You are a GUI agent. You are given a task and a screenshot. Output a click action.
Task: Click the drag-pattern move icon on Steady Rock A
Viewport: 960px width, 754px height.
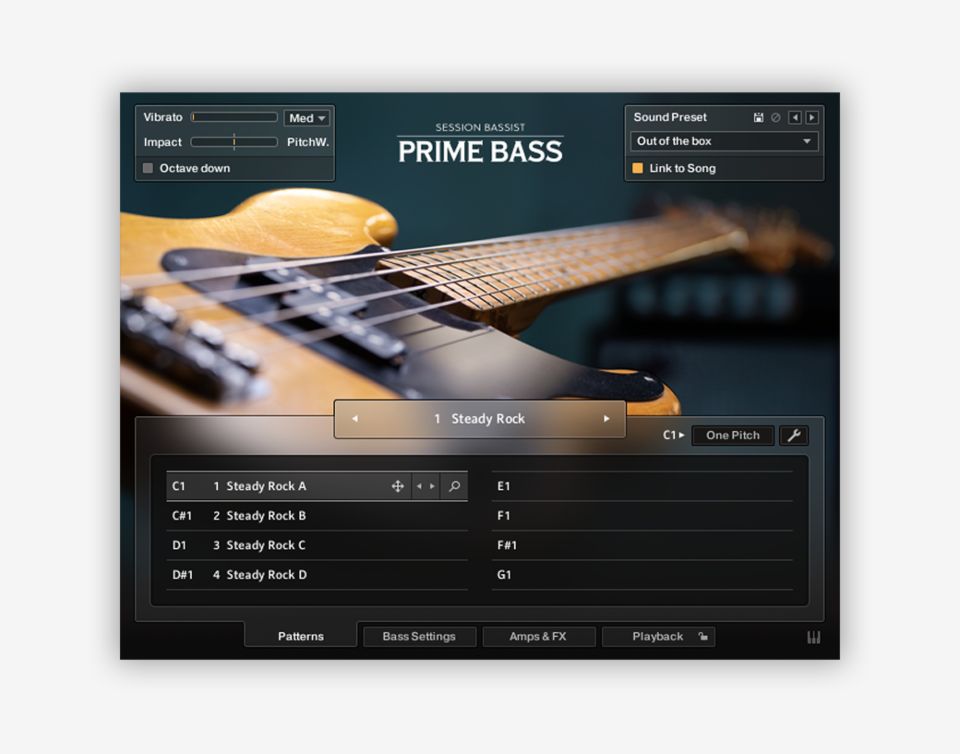point(397,487)
